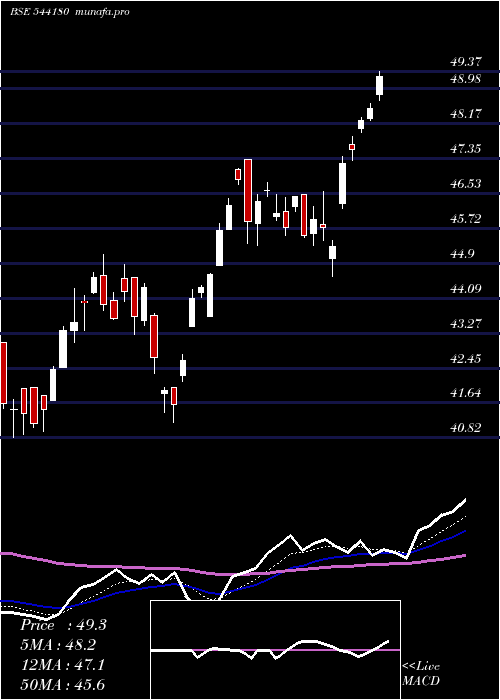Click the tall red candle from the 47.35 line

point(247,190)
